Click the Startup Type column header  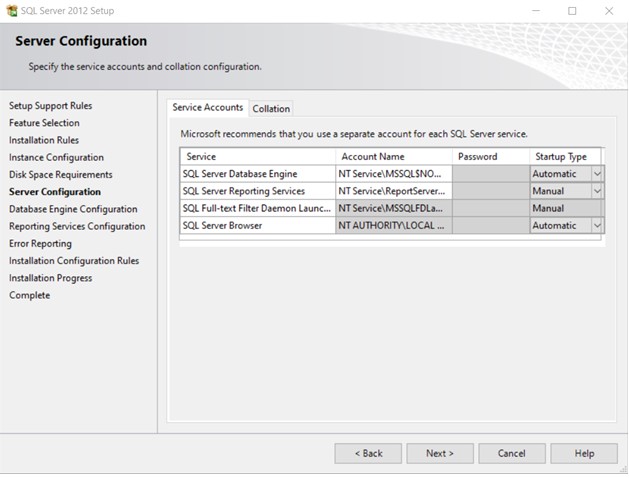566,157
